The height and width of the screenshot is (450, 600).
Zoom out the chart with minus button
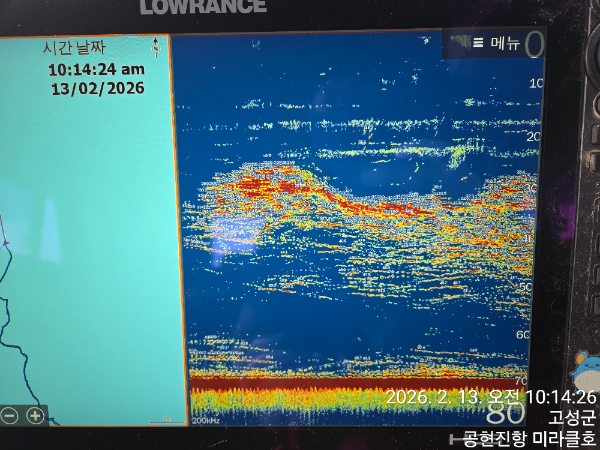click(x=9, y=415)
